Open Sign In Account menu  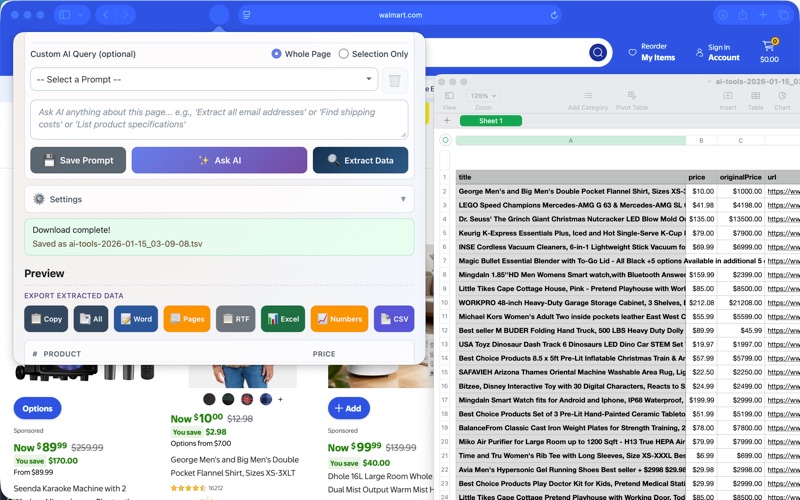click(x=718, y=52)
